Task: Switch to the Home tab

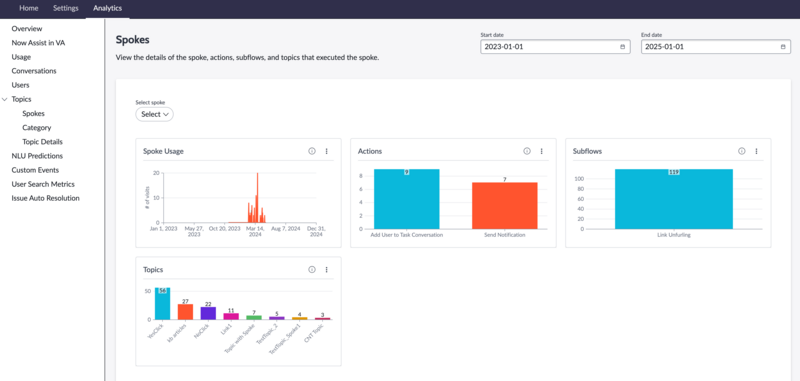Action: point(29,8)
